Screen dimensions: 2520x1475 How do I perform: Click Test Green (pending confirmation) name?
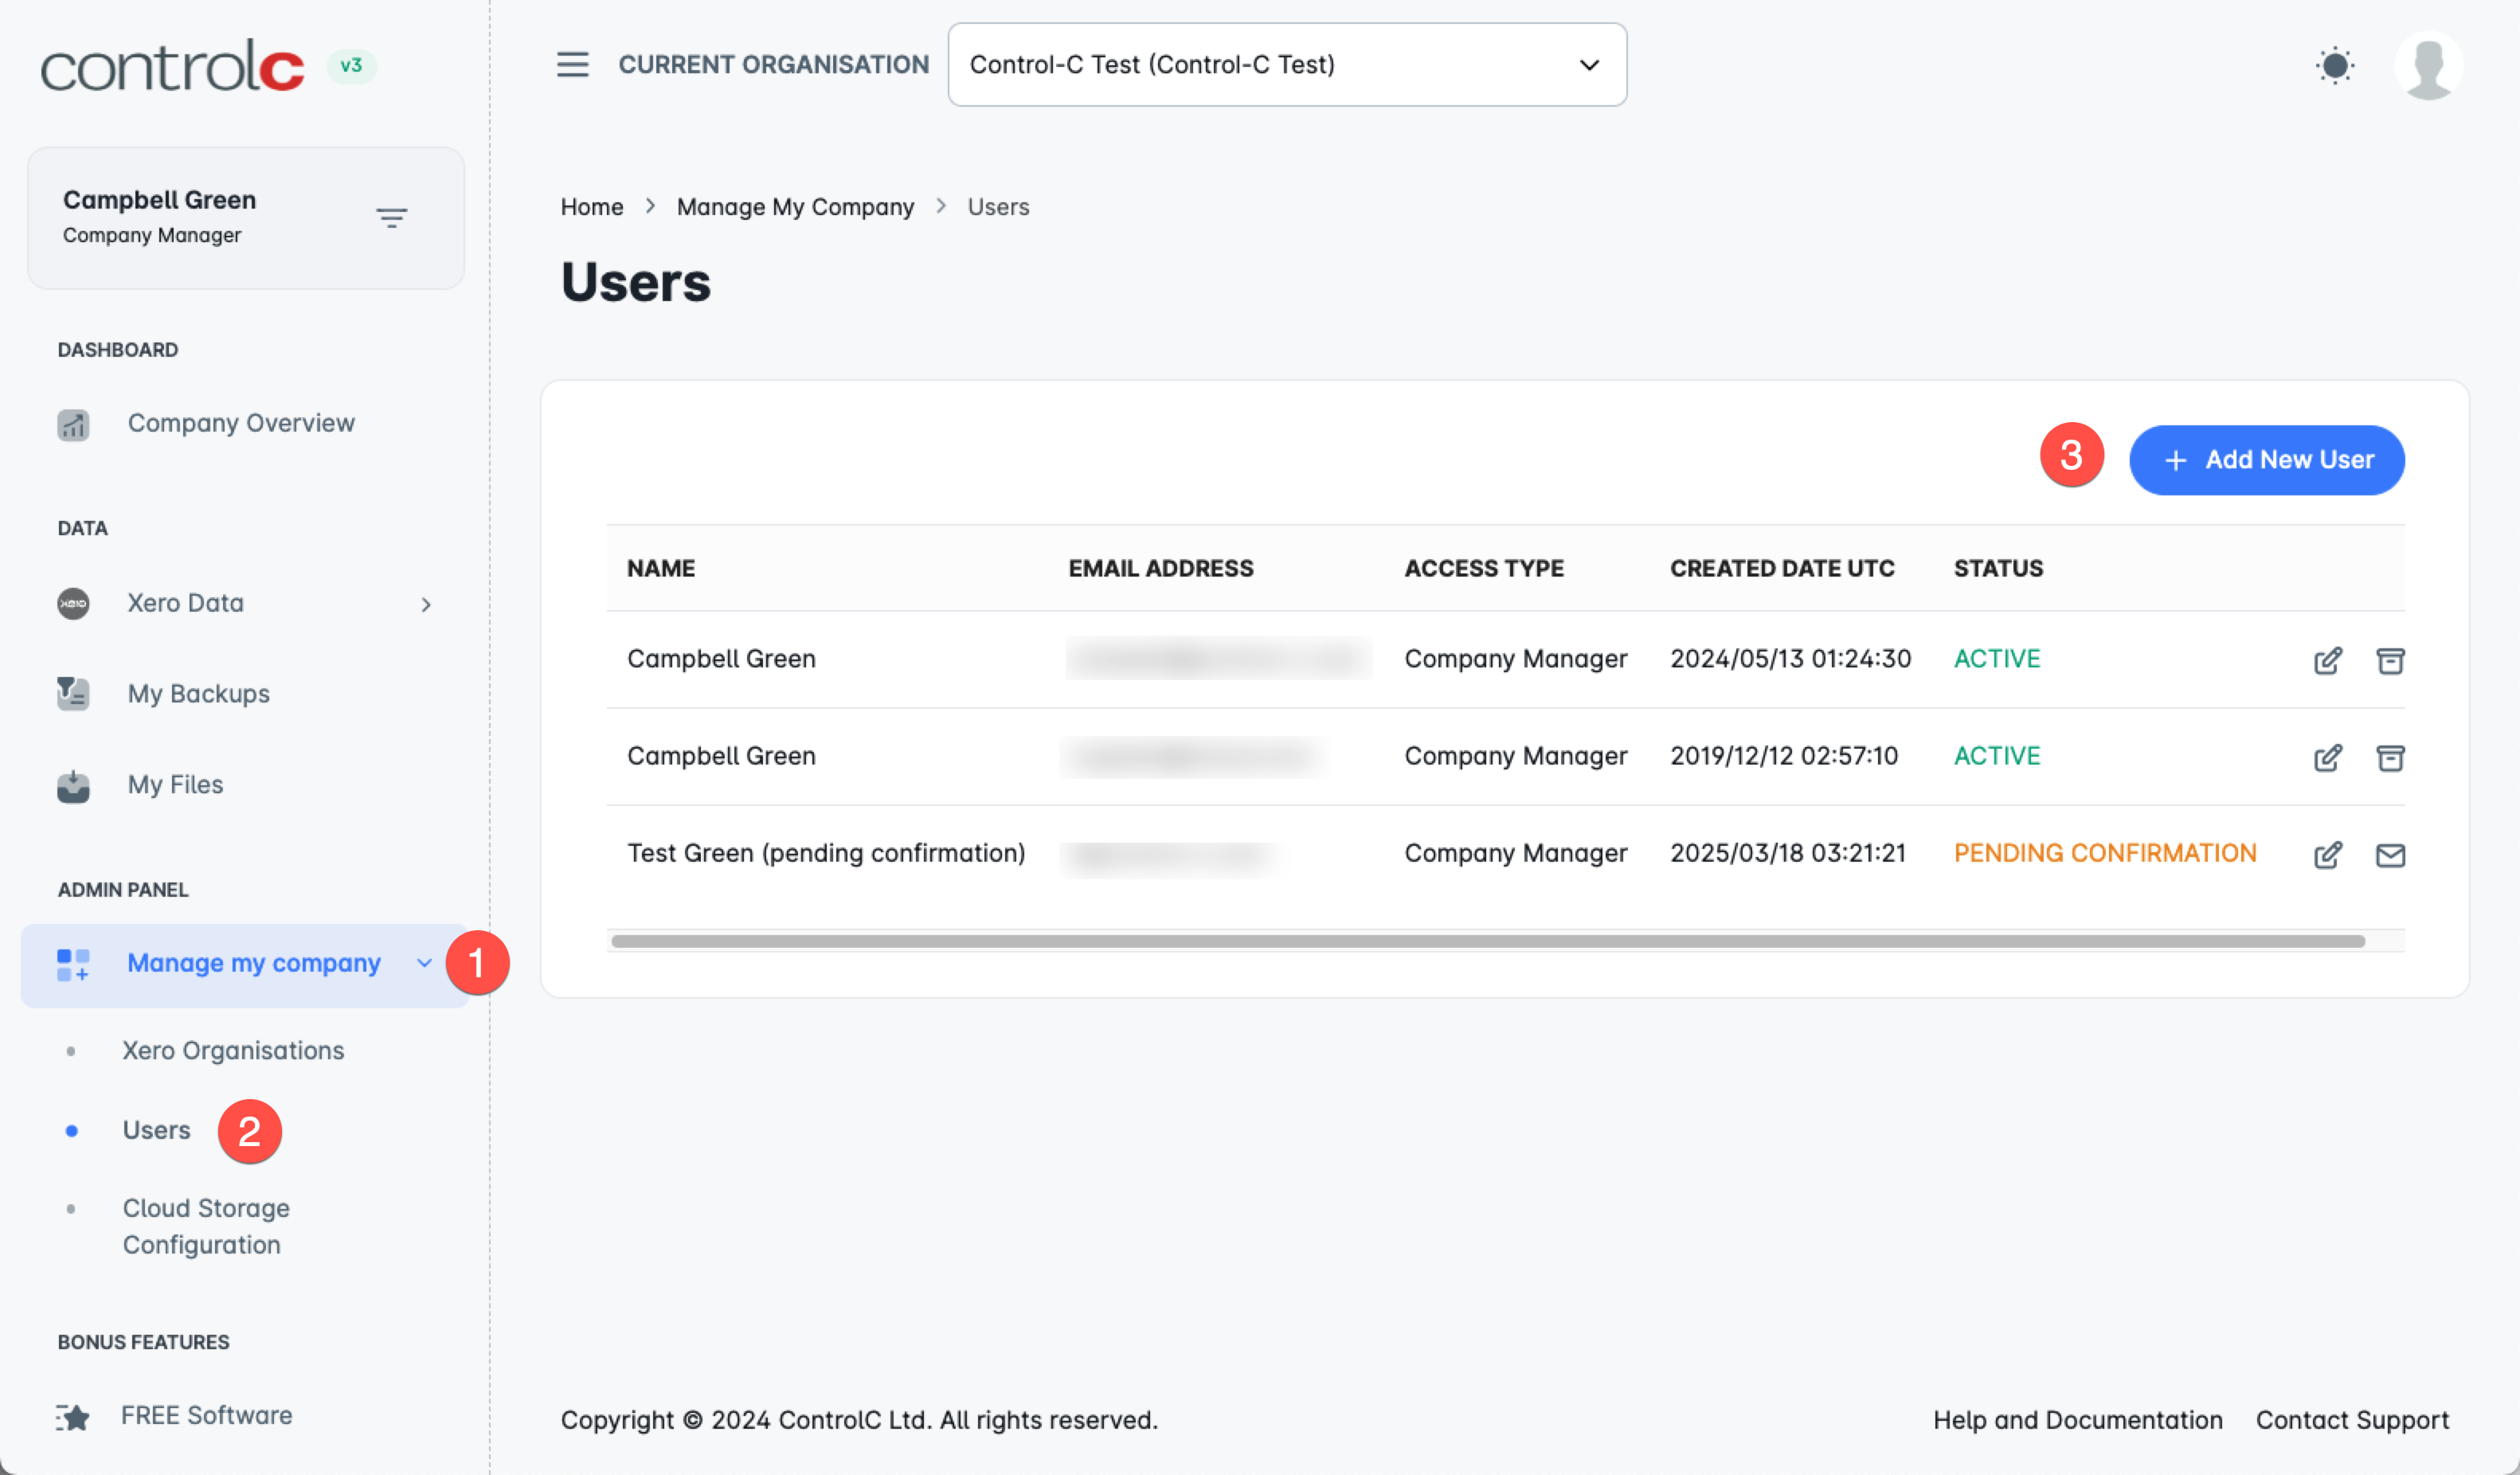pos(826,853)
